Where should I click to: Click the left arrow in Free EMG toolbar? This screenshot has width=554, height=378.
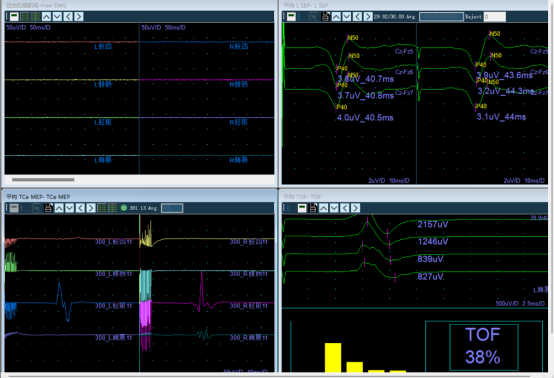tap(68, 16)
